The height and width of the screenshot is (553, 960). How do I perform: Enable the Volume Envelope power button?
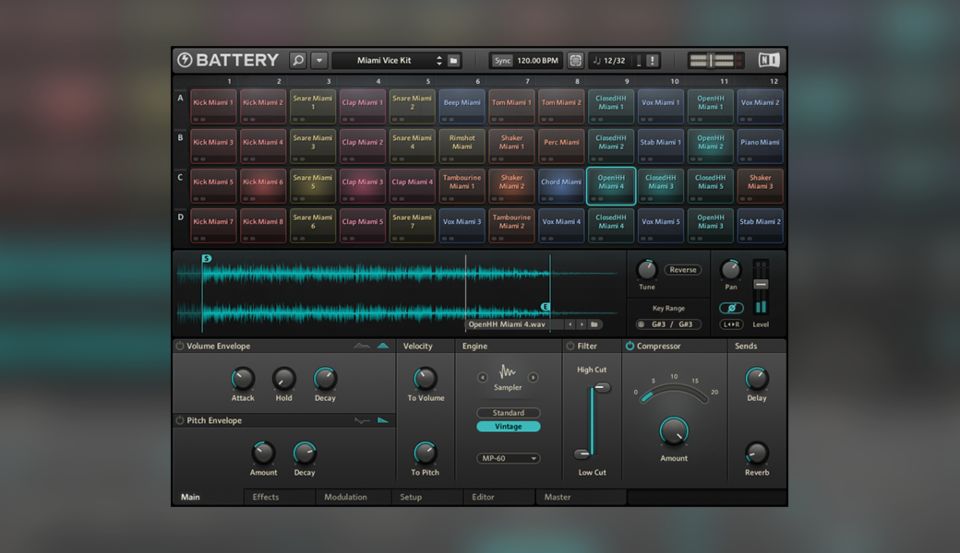[180, 346]
